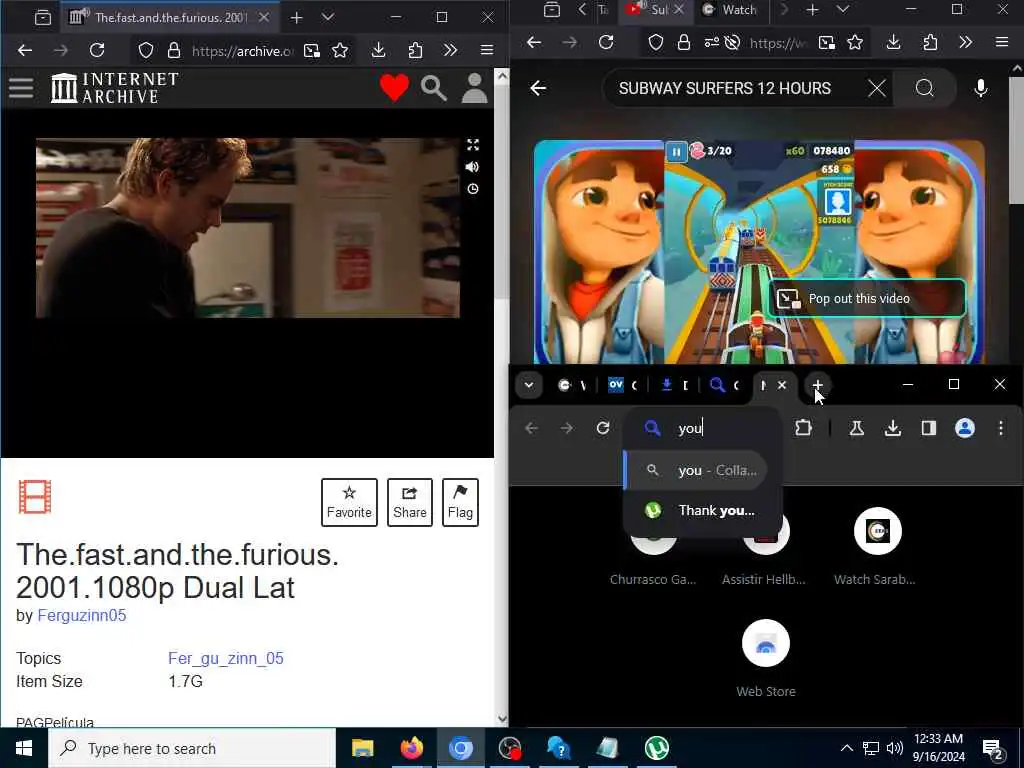Screen dimensions: 1024x768
Task: Bookmark YouTube page with star
Action: 855,42
